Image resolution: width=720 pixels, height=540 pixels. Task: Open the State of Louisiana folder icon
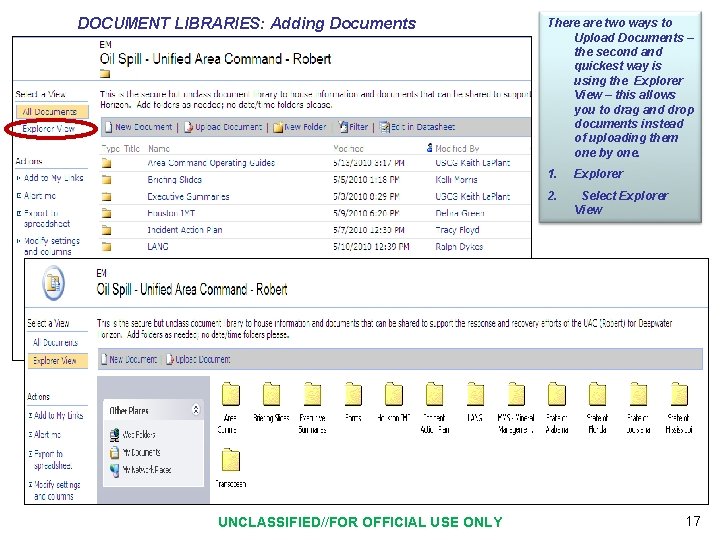point(638,394)
